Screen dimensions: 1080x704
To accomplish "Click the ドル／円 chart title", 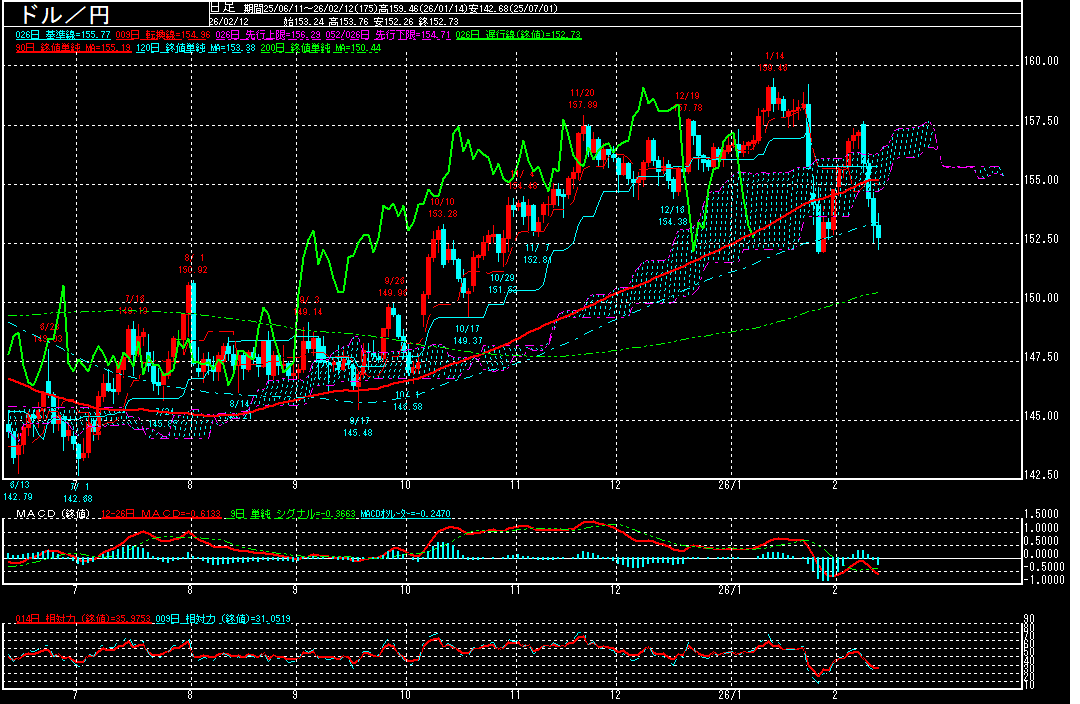I will 60,15.
